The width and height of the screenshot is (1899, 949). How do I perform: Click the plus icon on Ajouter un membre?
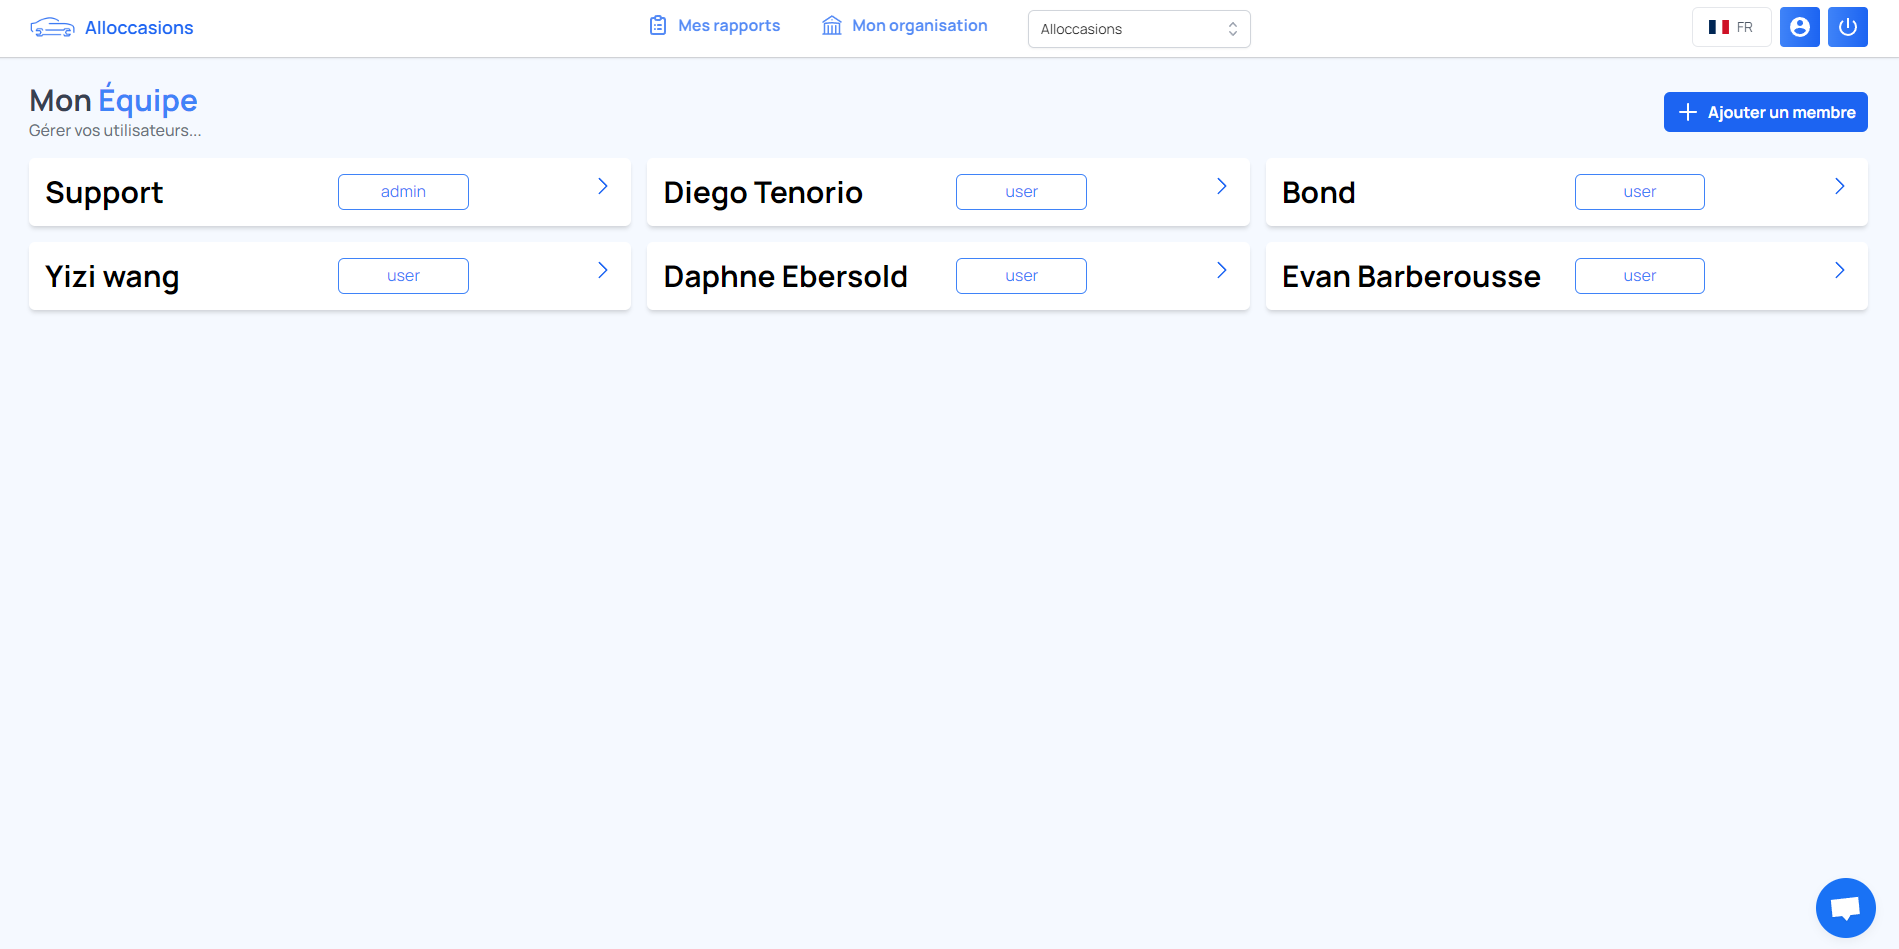point(1687,112)
